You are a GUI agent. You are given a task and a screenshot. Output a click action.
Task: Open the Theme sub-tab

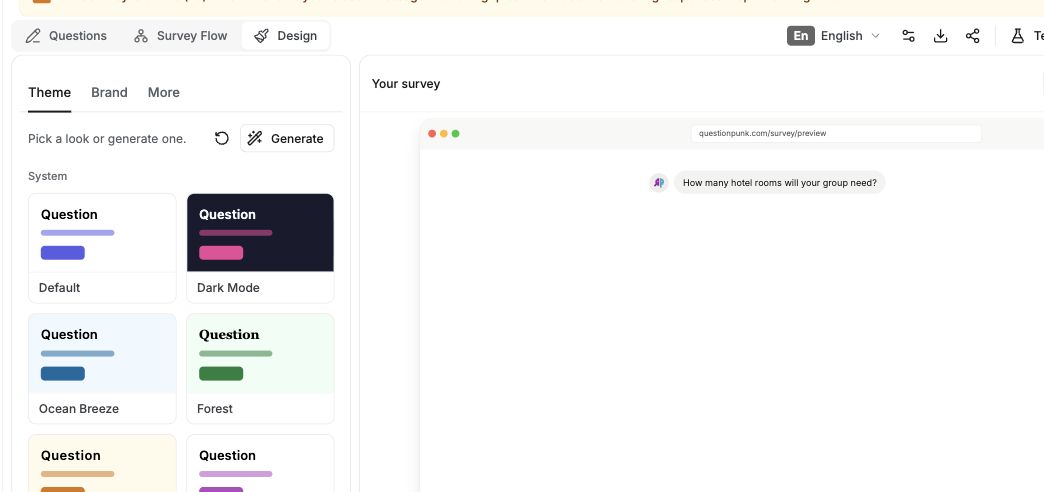coord(49,93)
